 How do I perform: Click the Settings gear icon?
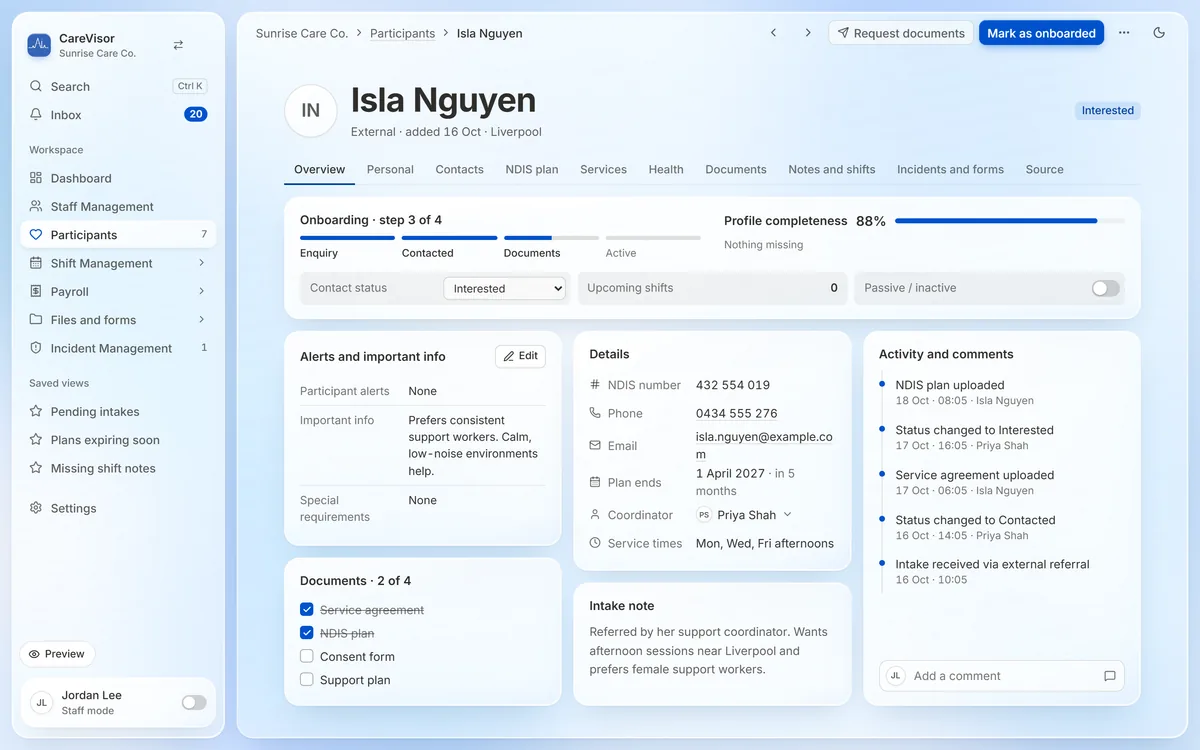click(36, 508)
